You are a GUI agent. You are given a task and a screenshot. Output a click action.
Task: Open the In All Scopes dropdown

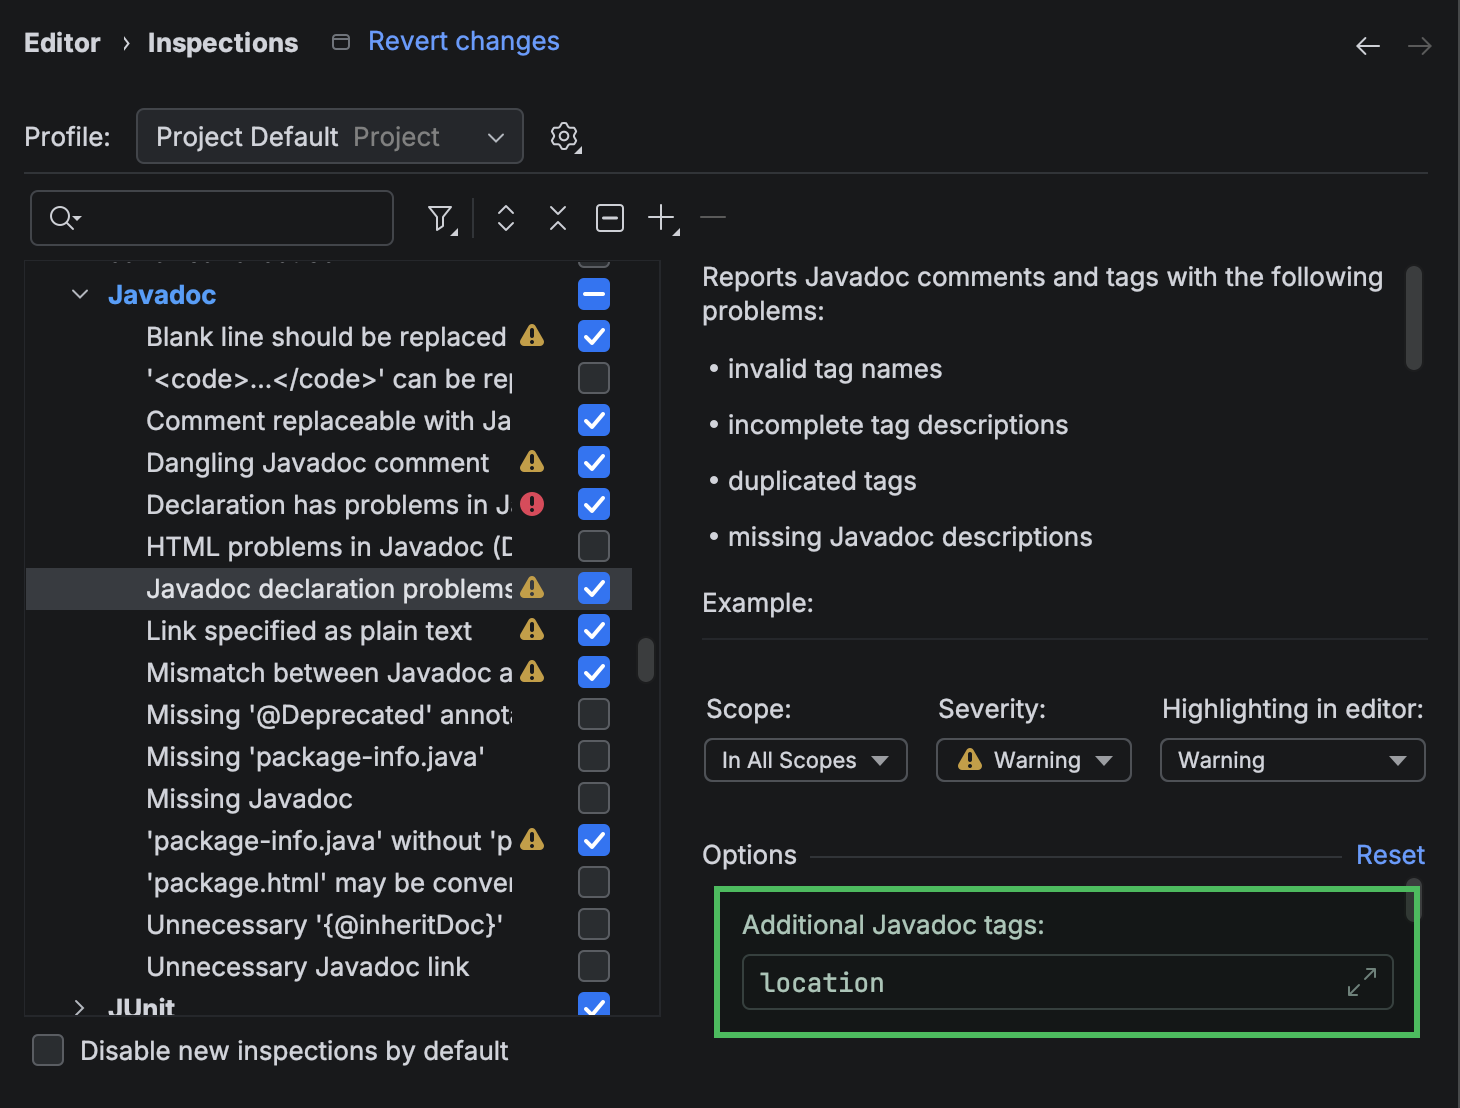click(806, 760)
